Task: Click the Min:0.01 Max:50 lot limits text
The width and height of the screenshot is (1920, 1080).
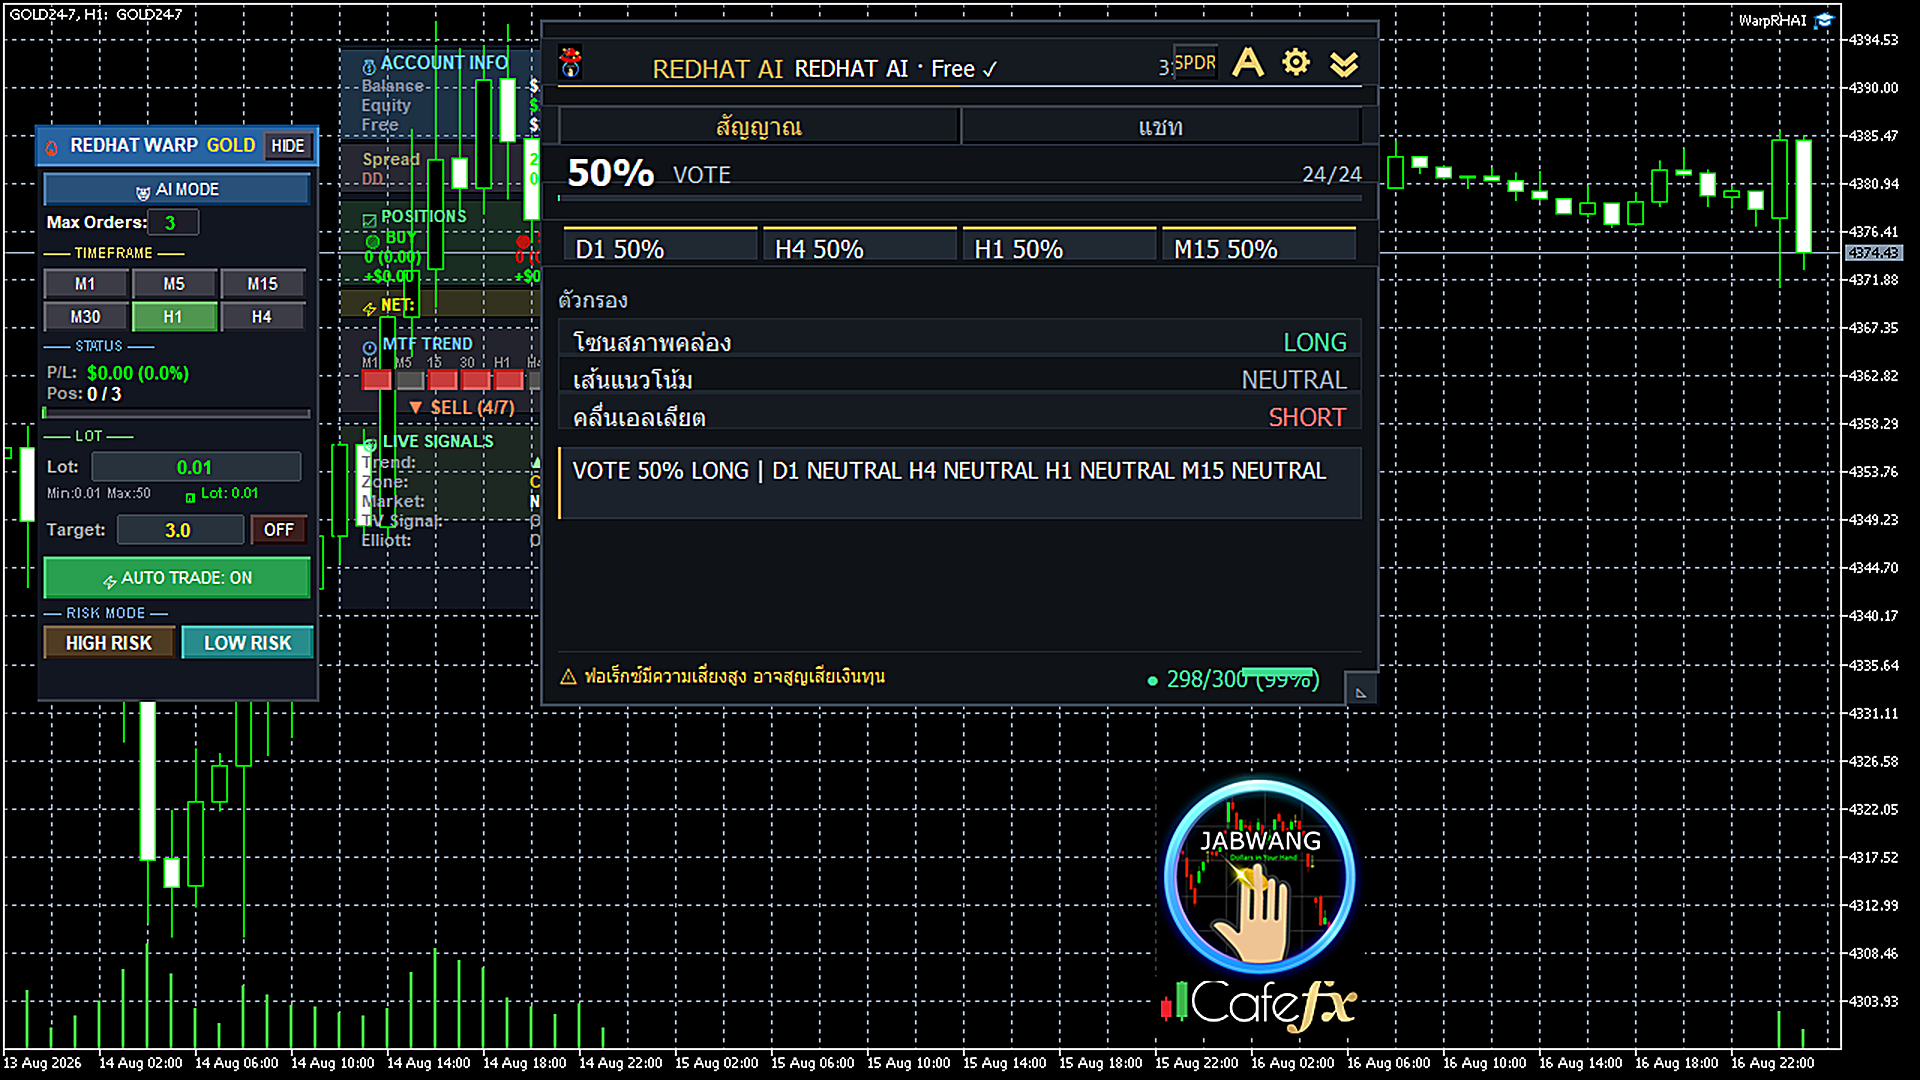Action: tap(99, 493)
